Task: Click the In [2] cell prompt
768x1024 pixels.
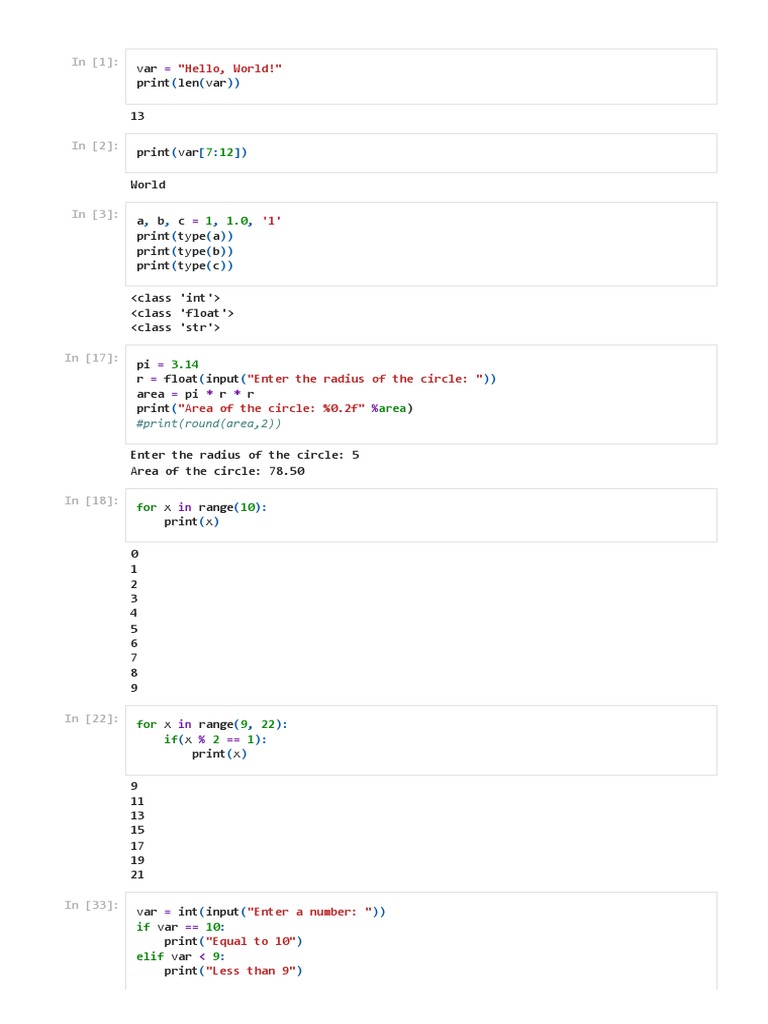Action: point(94,146)
